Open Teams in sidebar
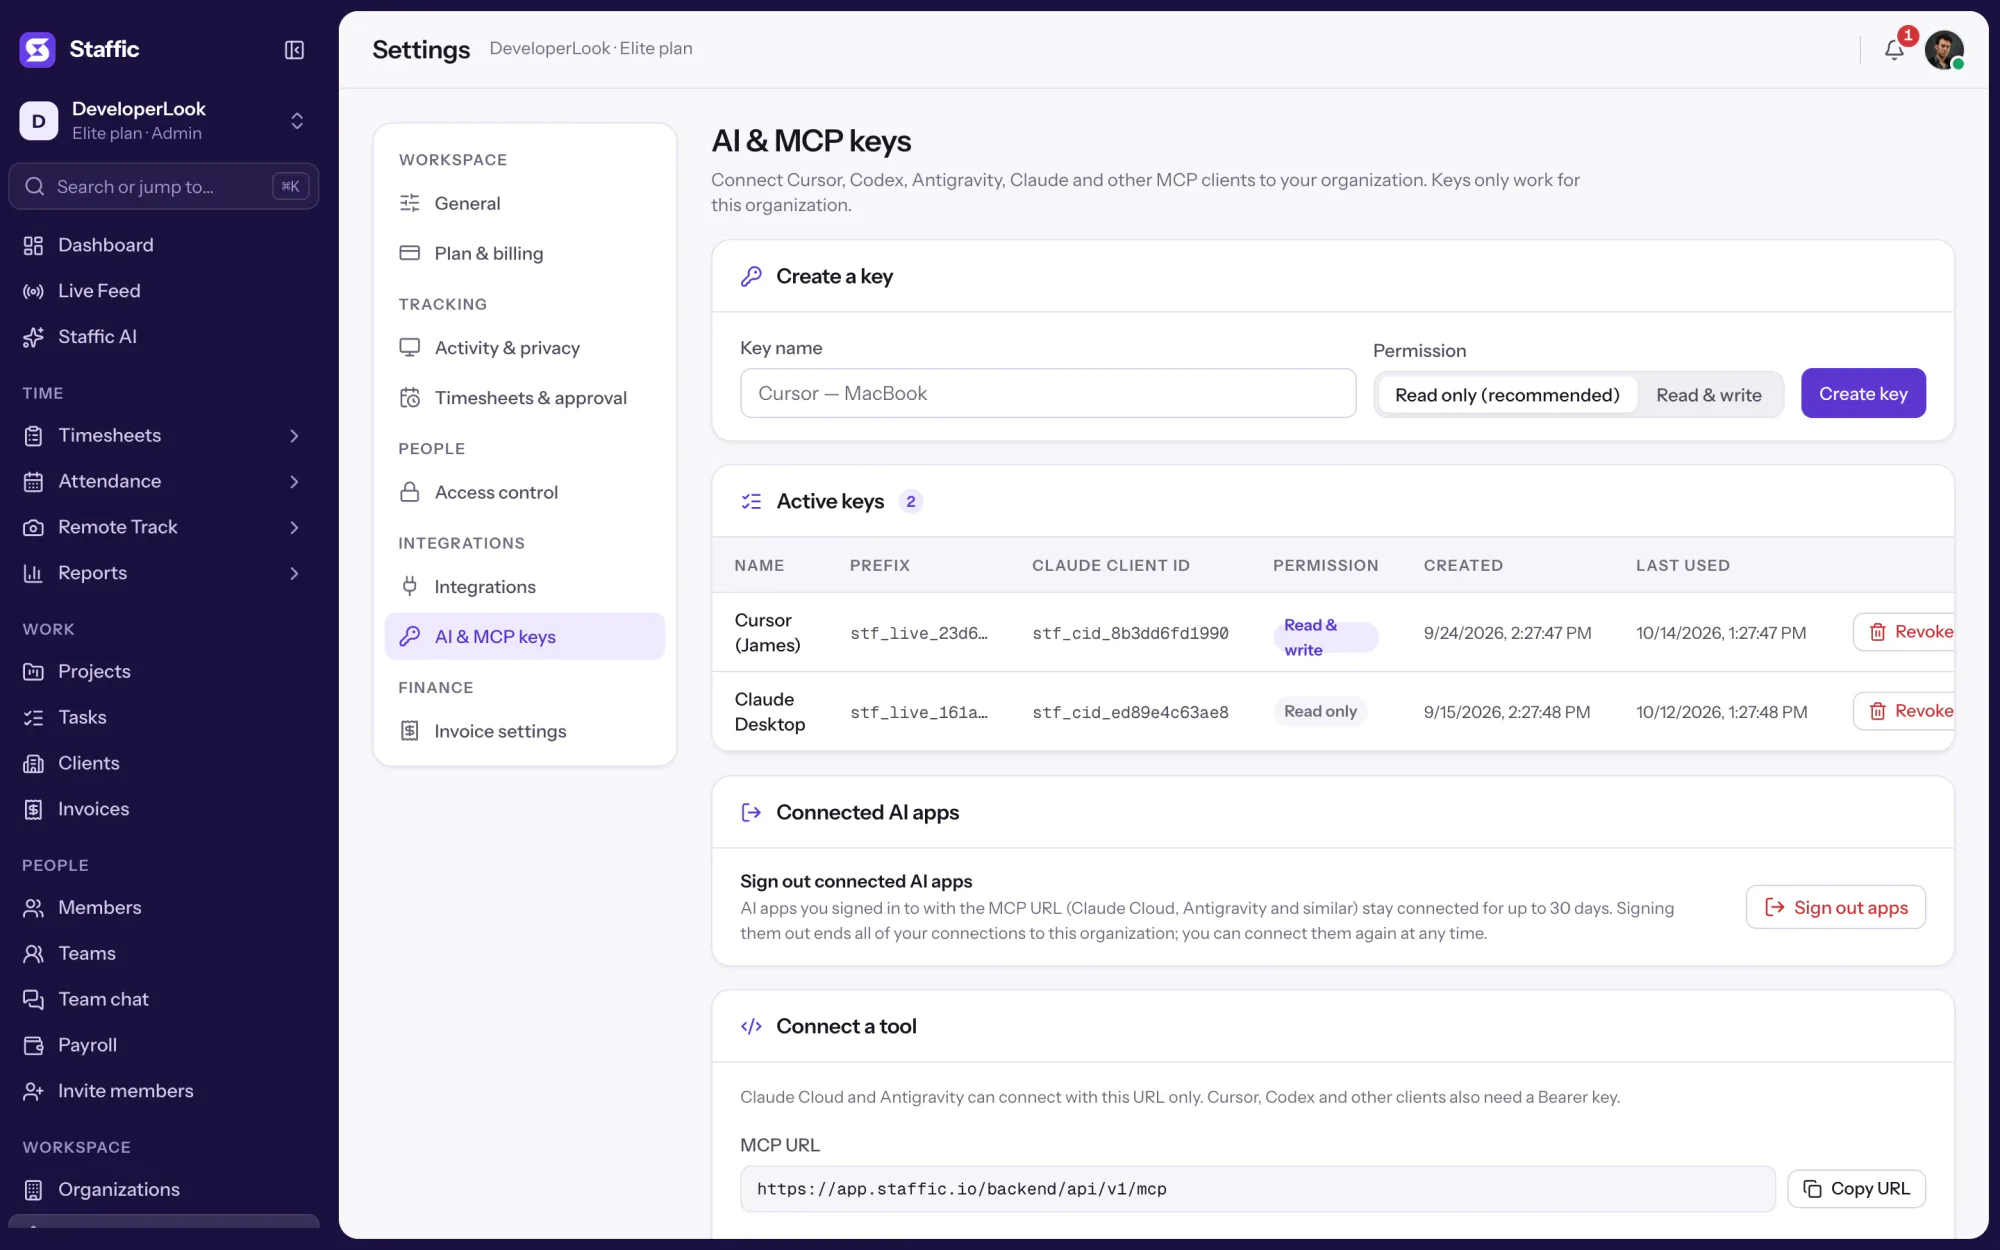This screenshot has height=1250, width=2000. 163,954
